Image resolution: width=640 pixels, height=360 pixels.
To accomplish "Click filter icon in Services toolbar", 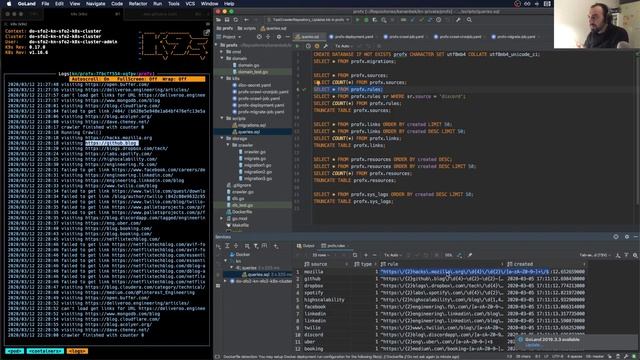I will (x=256, y=246).
